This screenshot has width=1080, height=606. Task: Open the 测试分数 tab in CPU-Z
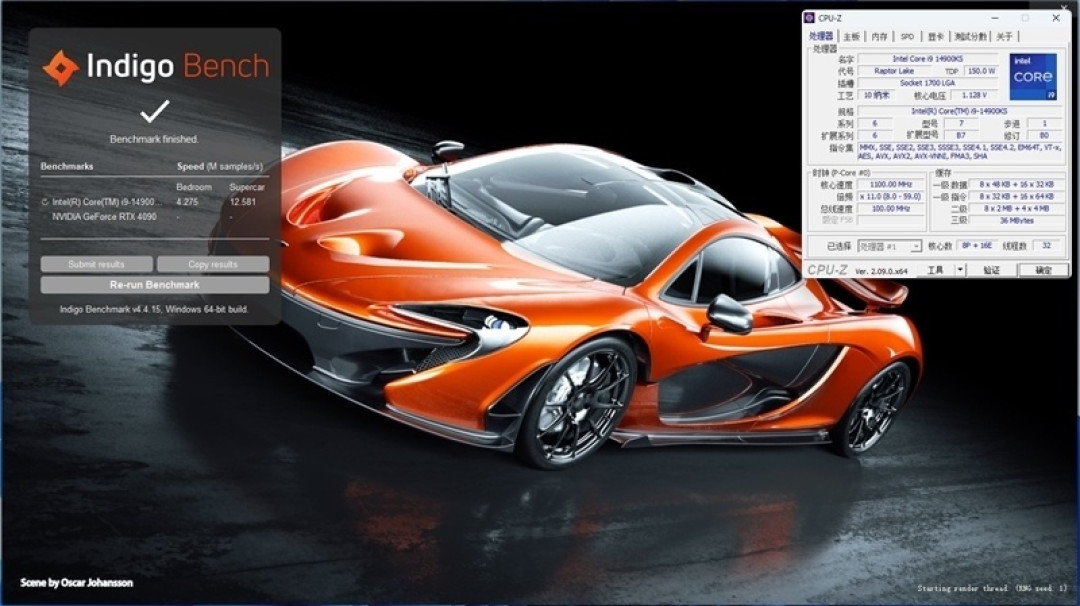pyautogui.click(x=970, y=36)
